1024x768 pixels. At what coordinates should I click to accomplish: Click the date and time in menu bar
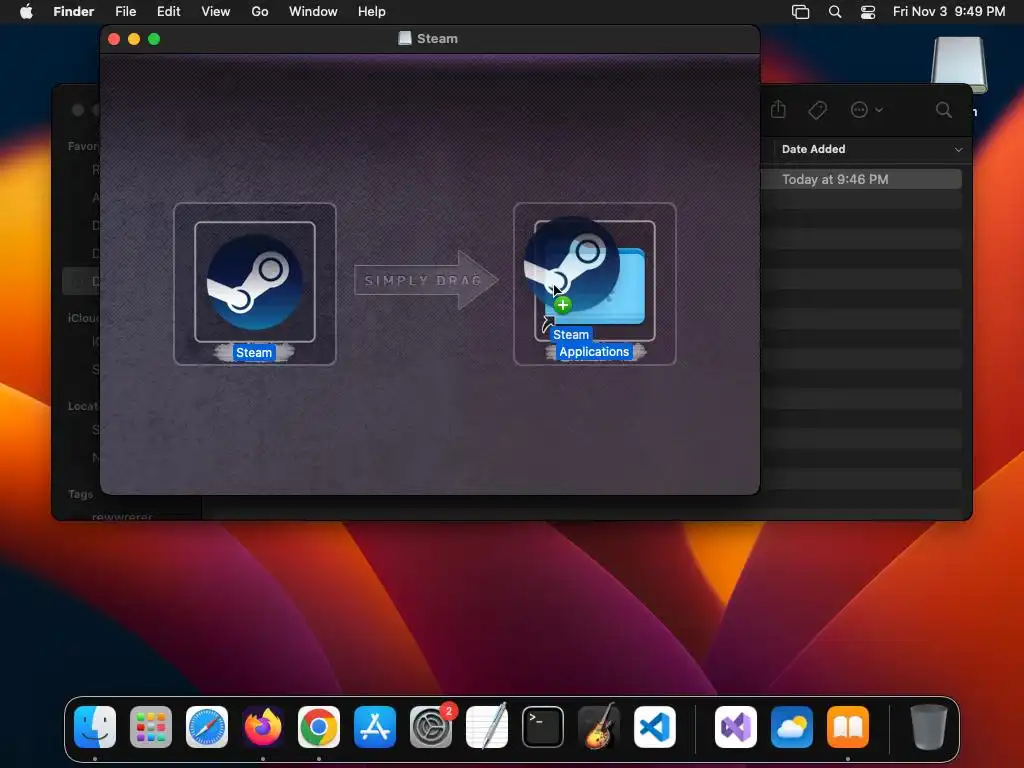point(949,11)
